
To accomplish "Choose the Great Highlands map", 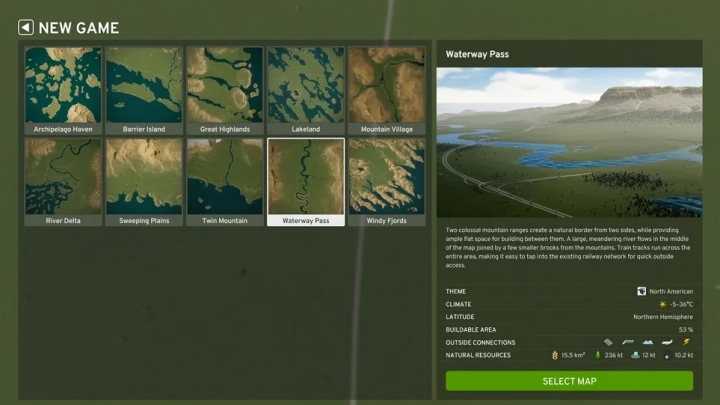I will click(x=225, y=90).
